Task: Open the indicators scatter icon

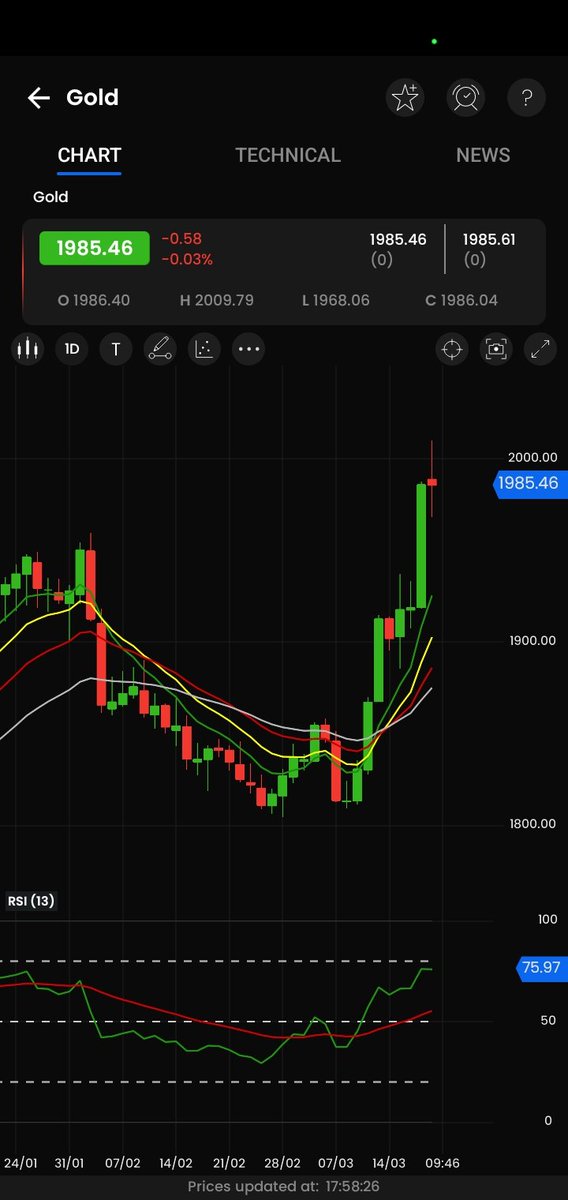Action: [x=204, y=349]
